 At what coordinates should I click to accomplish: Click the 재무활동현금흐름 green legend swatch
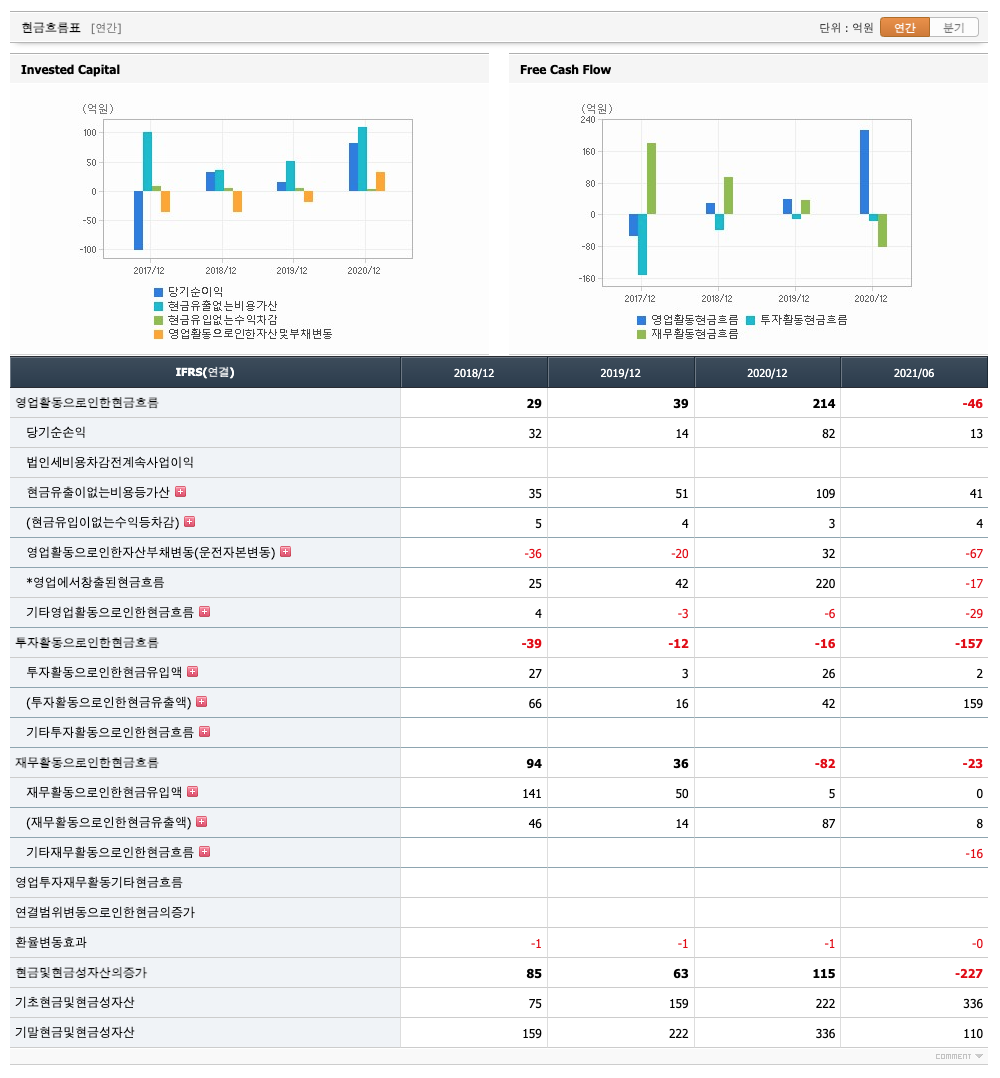(641, 334)
